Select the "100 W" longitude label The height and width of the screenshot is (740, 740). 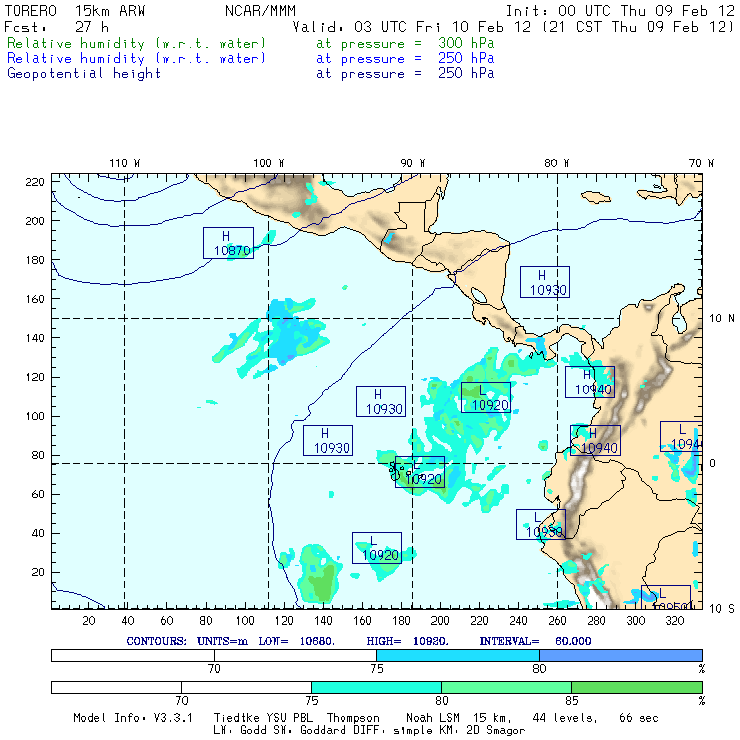[269, 163]
